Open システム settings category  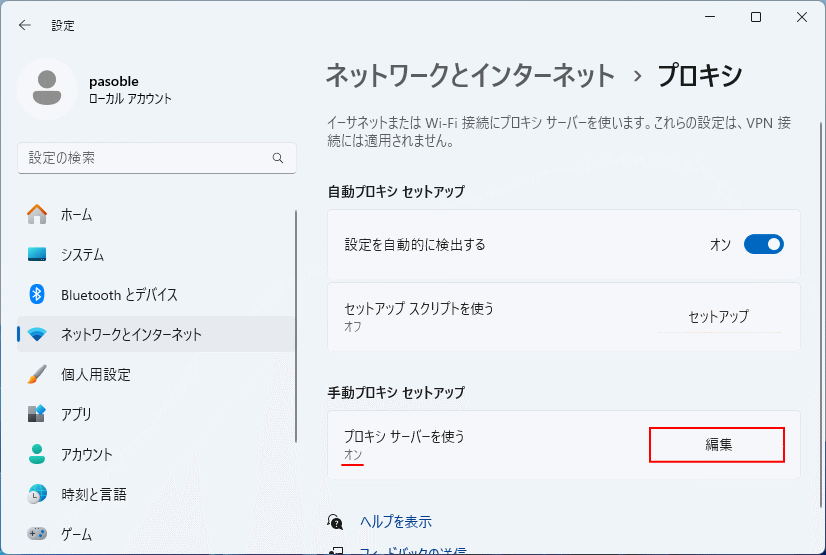click(156, 254)
